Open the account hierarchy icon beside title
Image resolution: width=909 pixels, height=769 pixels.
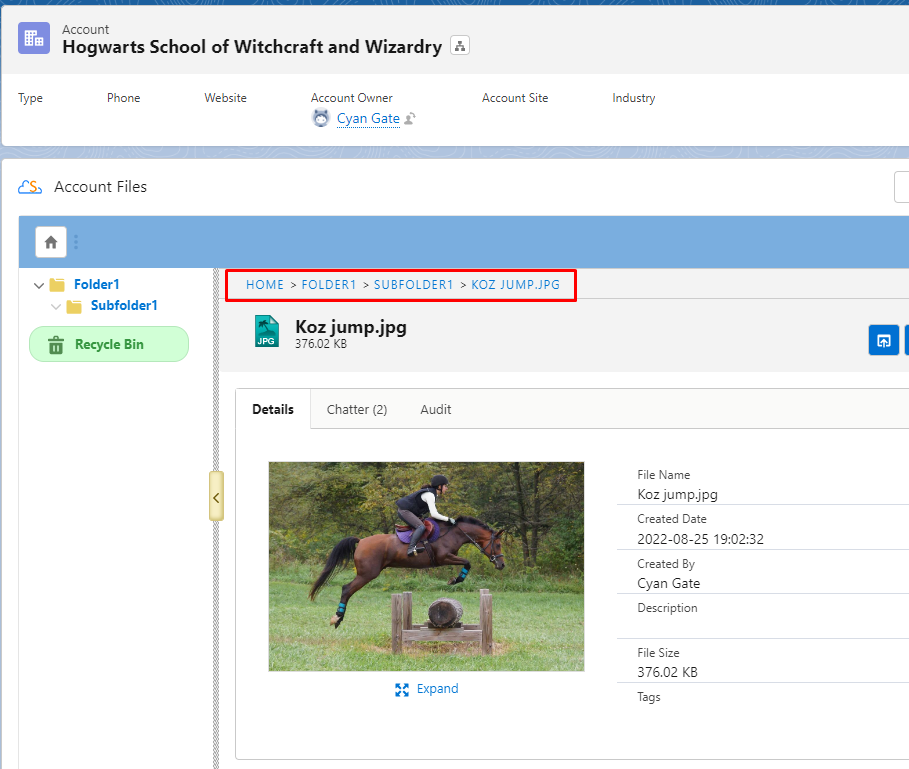pos(460,46)
